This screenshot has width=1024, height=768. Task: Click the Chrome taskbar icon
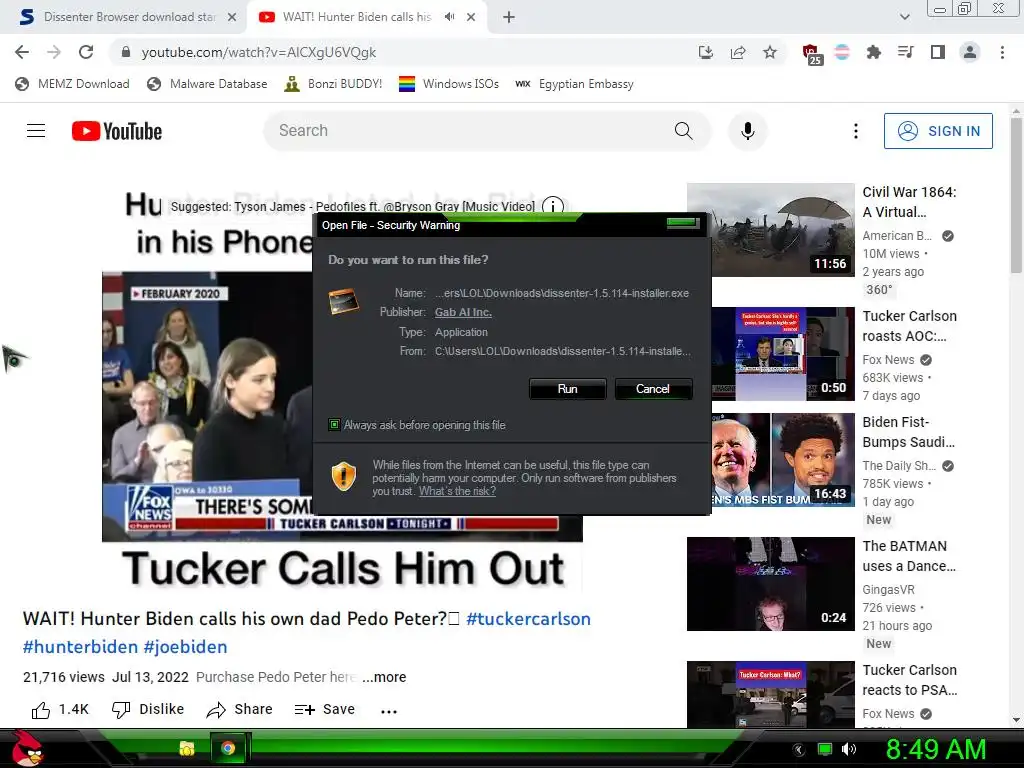pyautogui.click(x=227, y=748)
